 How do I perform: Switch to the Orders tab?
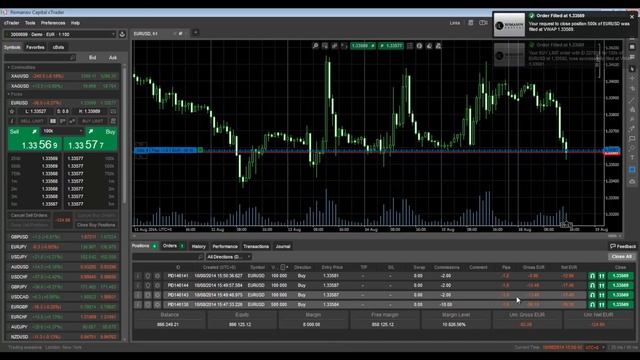(173, 246)
